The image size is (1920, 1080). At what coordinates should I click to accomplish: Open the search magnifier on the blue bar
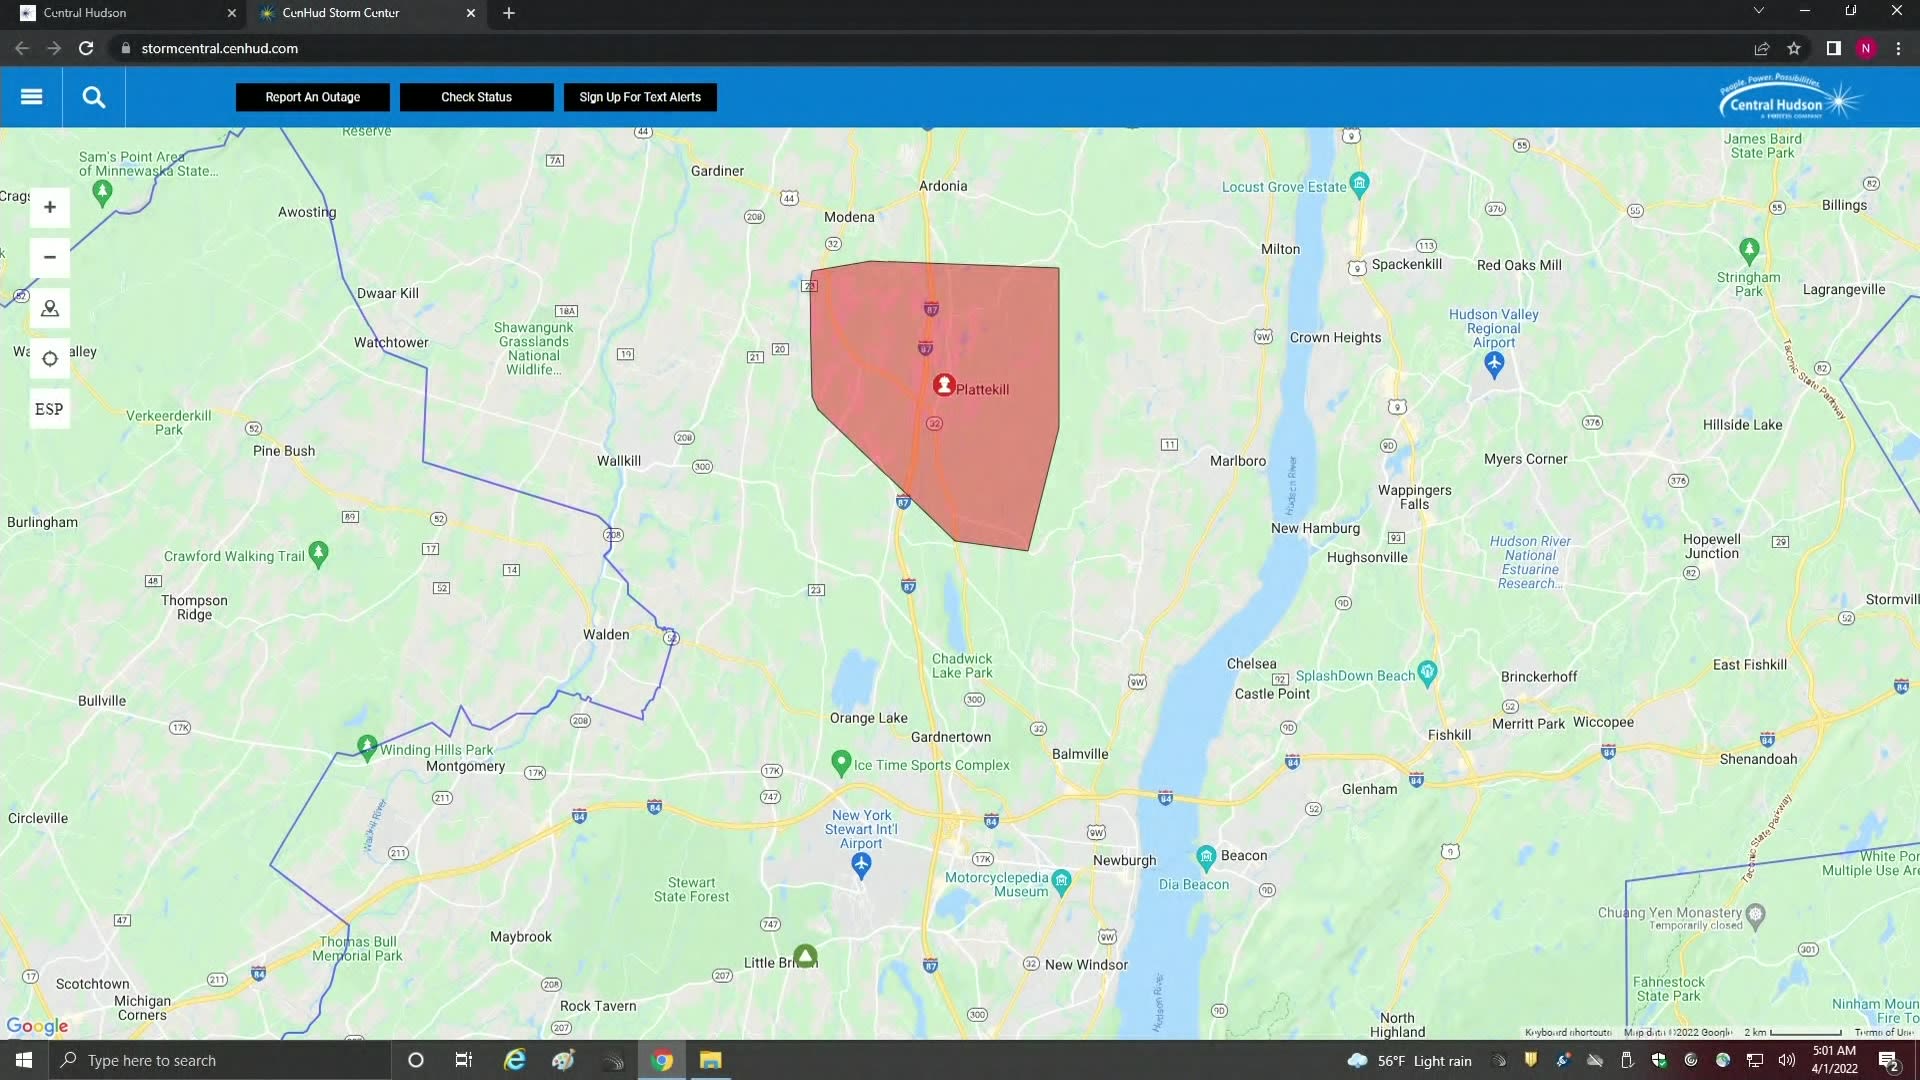[x=93, y=96]
